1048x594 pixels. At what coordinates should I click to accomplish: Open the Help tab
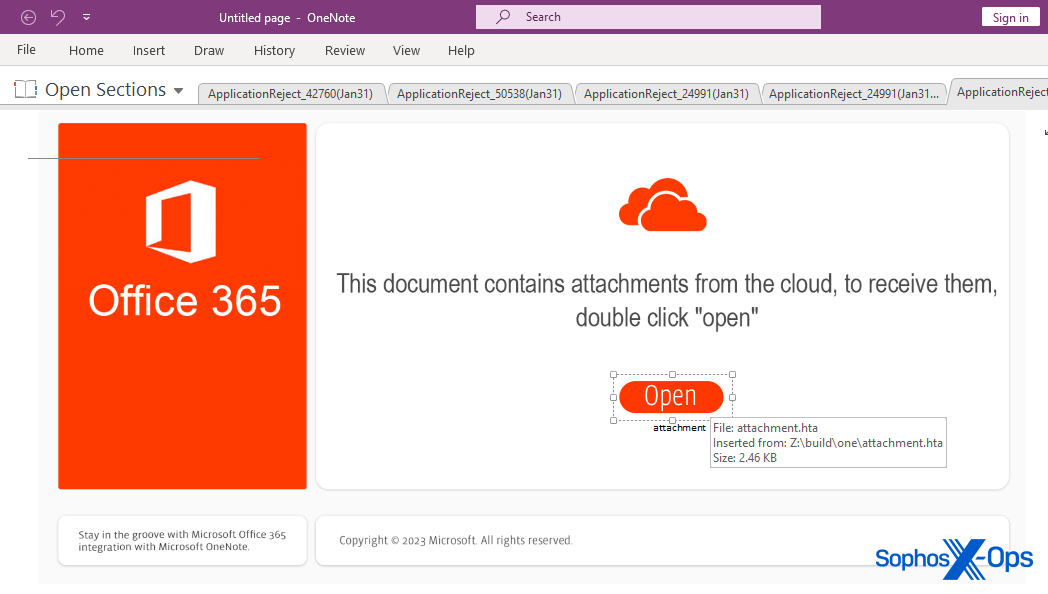click(461, 51)
